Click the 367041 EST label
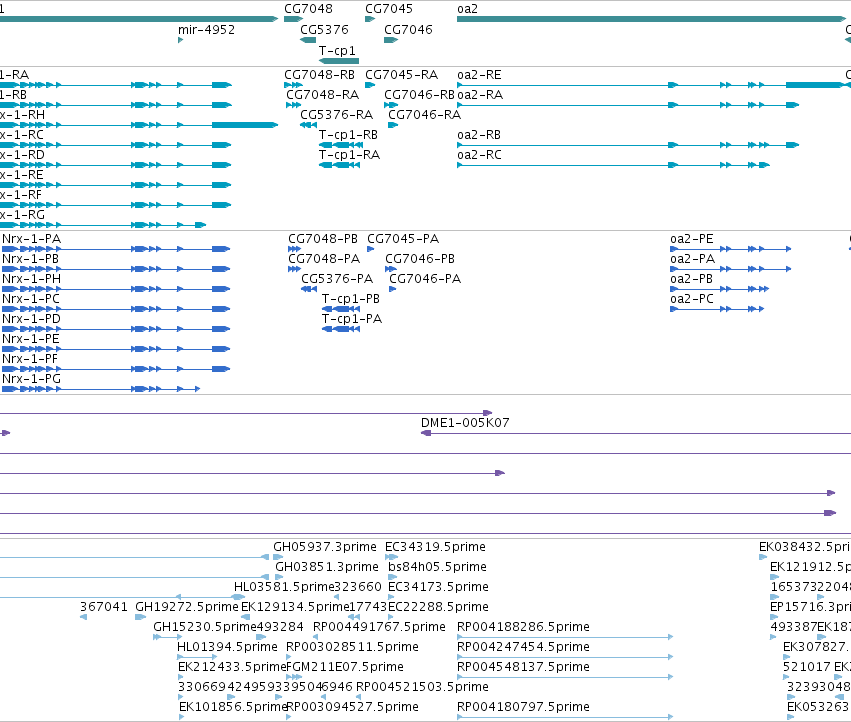 pyautogui.click(x=104, y=607)
